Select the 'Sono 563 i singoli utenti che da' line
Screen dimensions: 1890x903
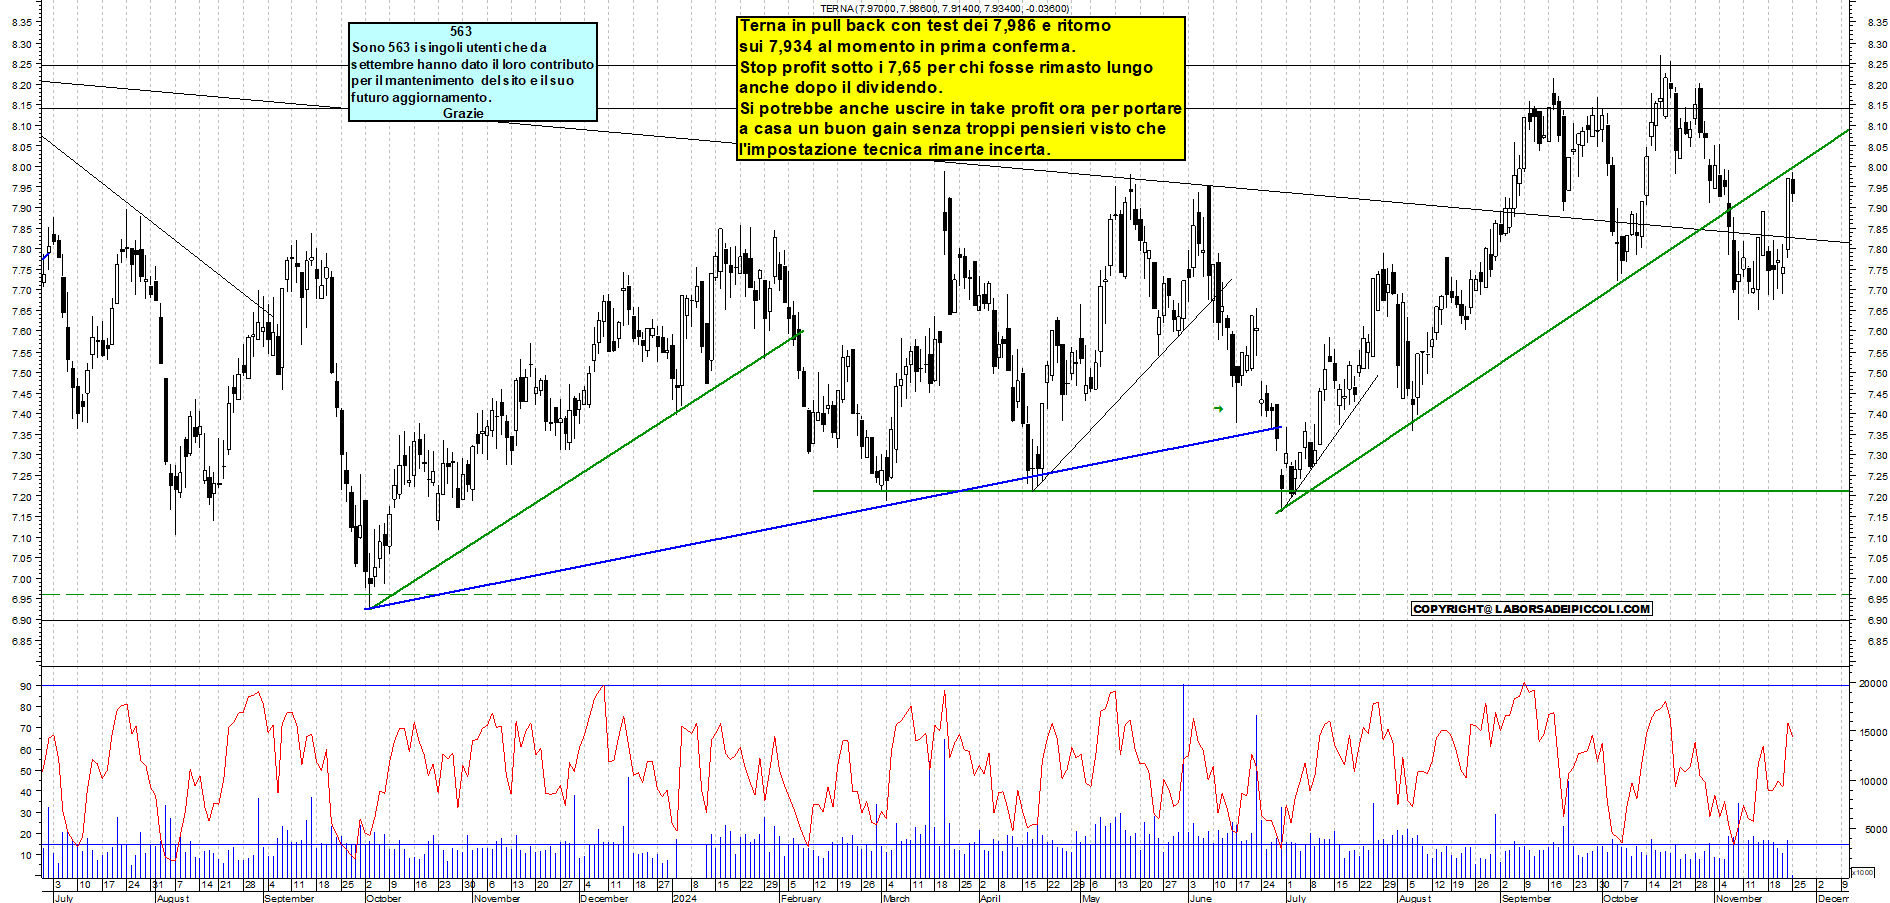[x=449, y=47]
